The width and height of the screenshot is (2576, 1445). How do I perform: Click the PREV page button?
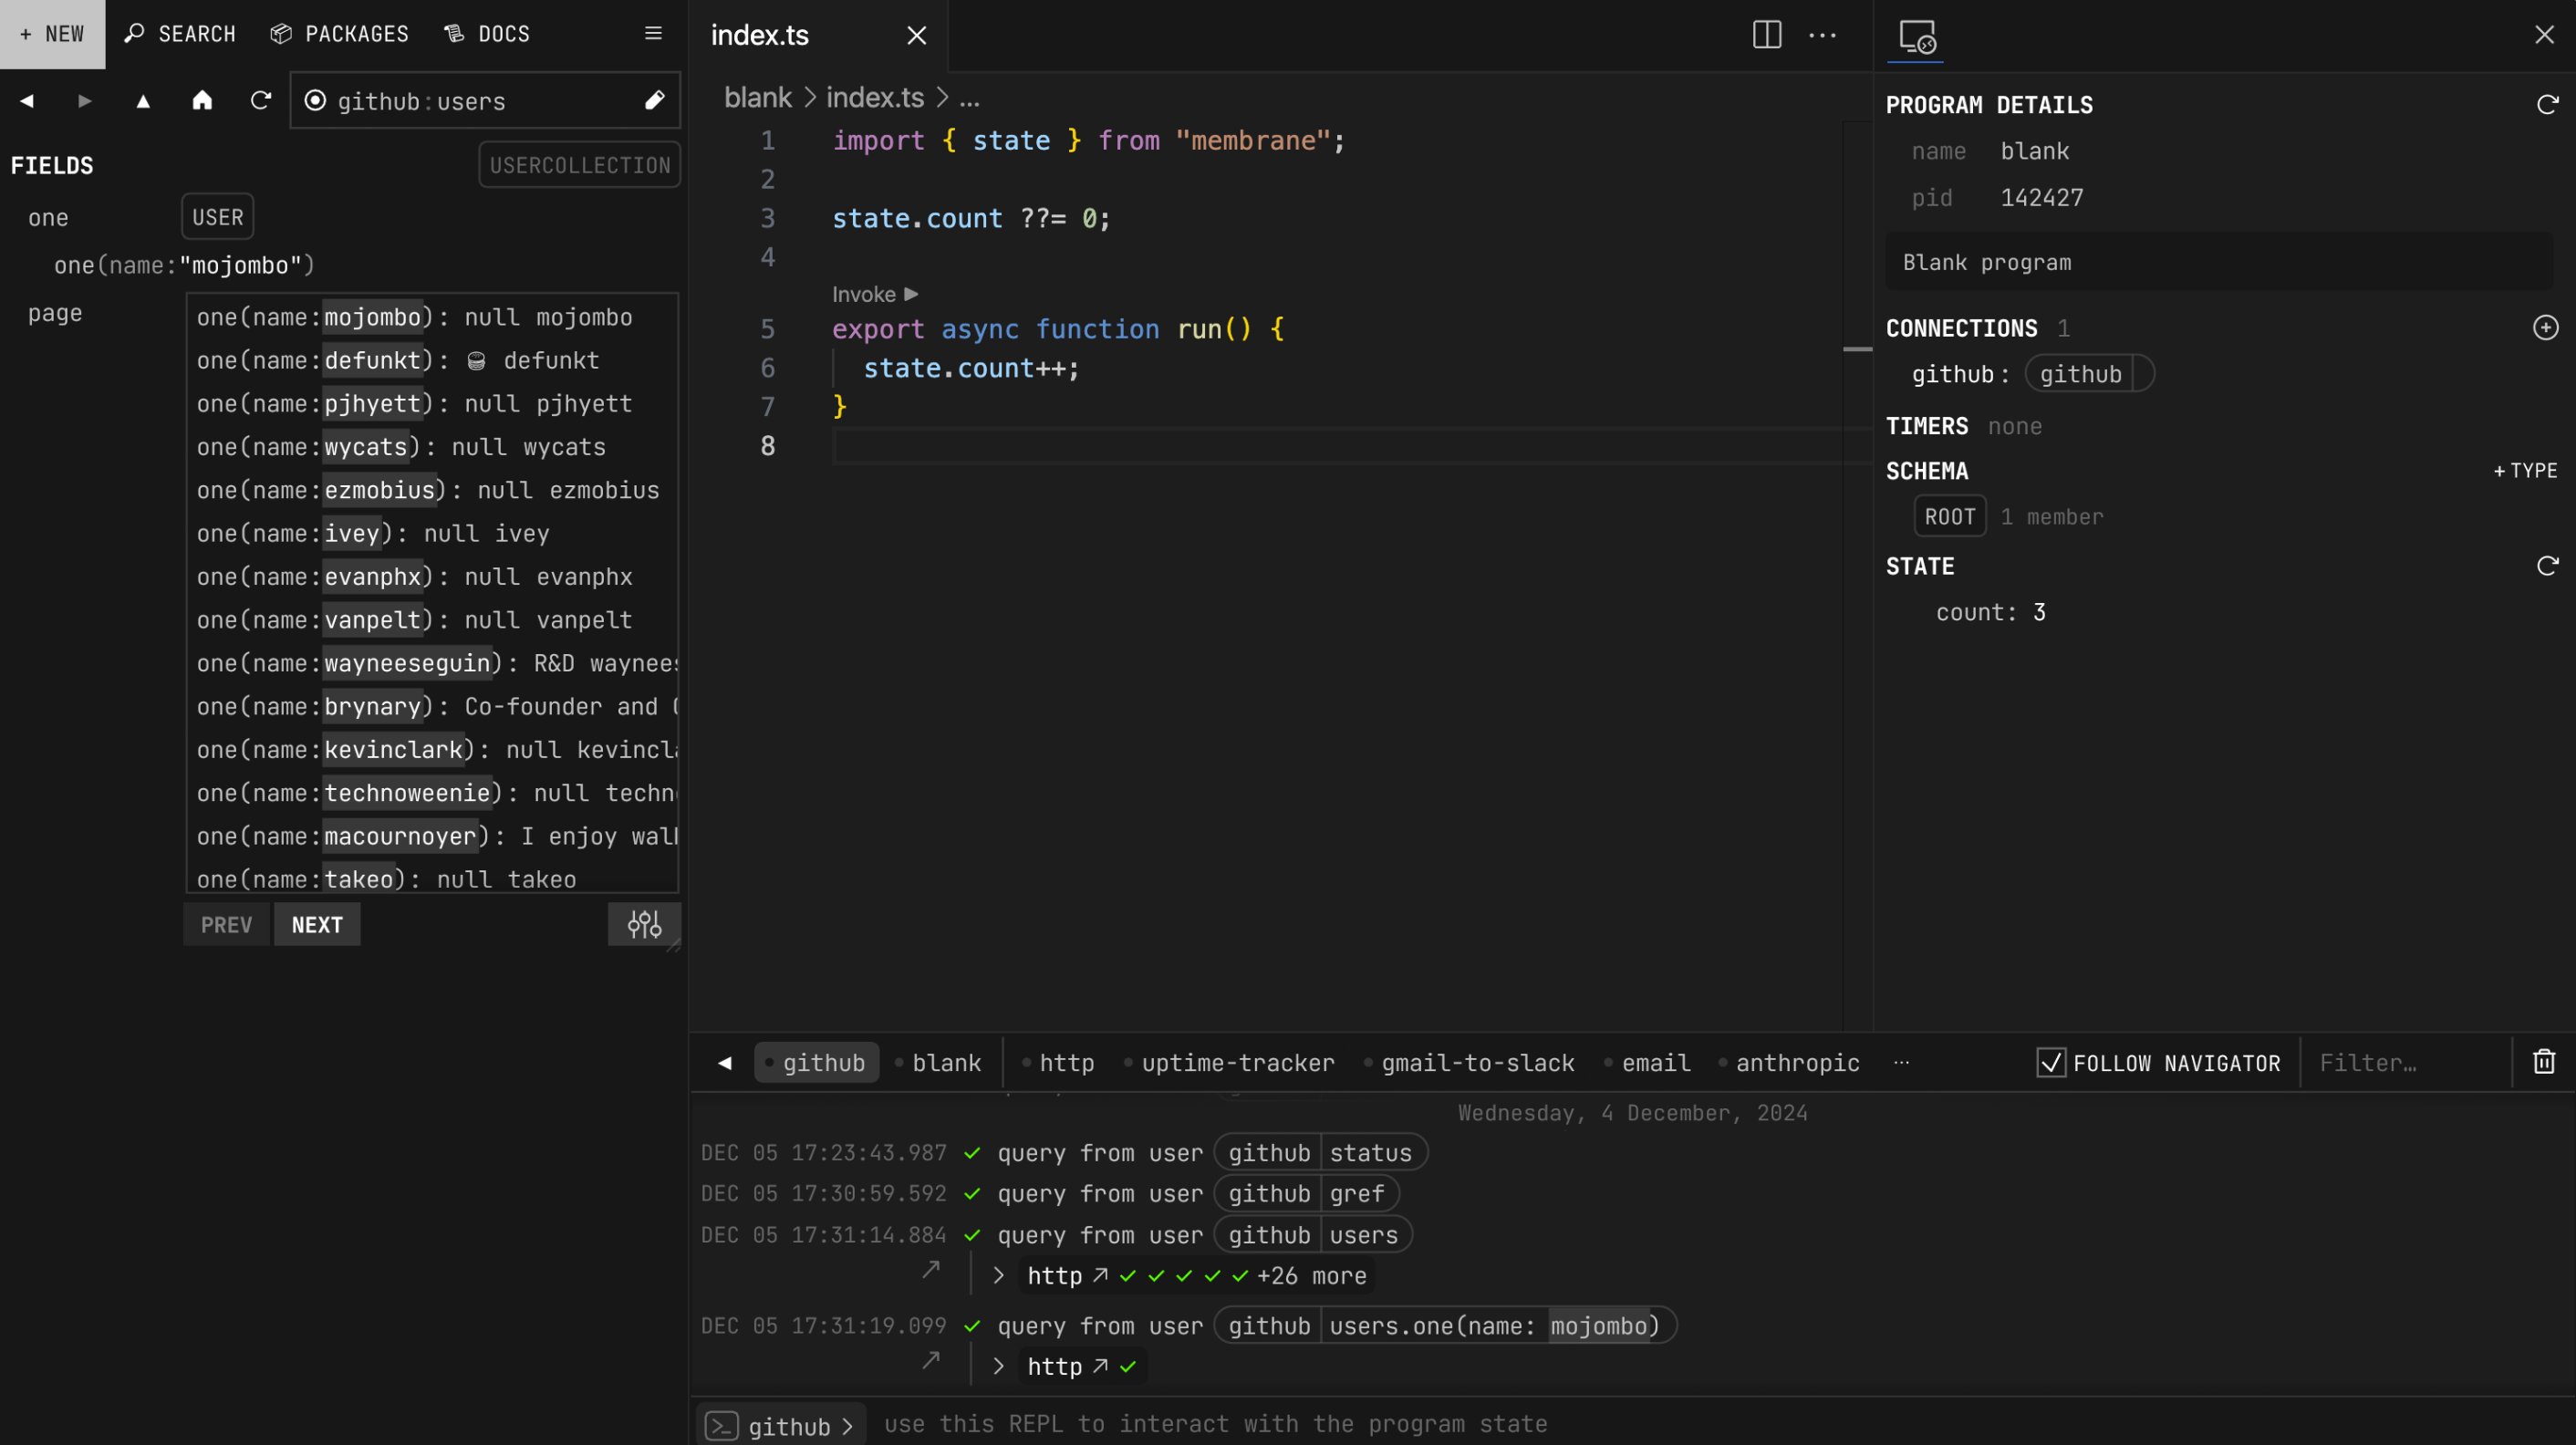[227, 925]
